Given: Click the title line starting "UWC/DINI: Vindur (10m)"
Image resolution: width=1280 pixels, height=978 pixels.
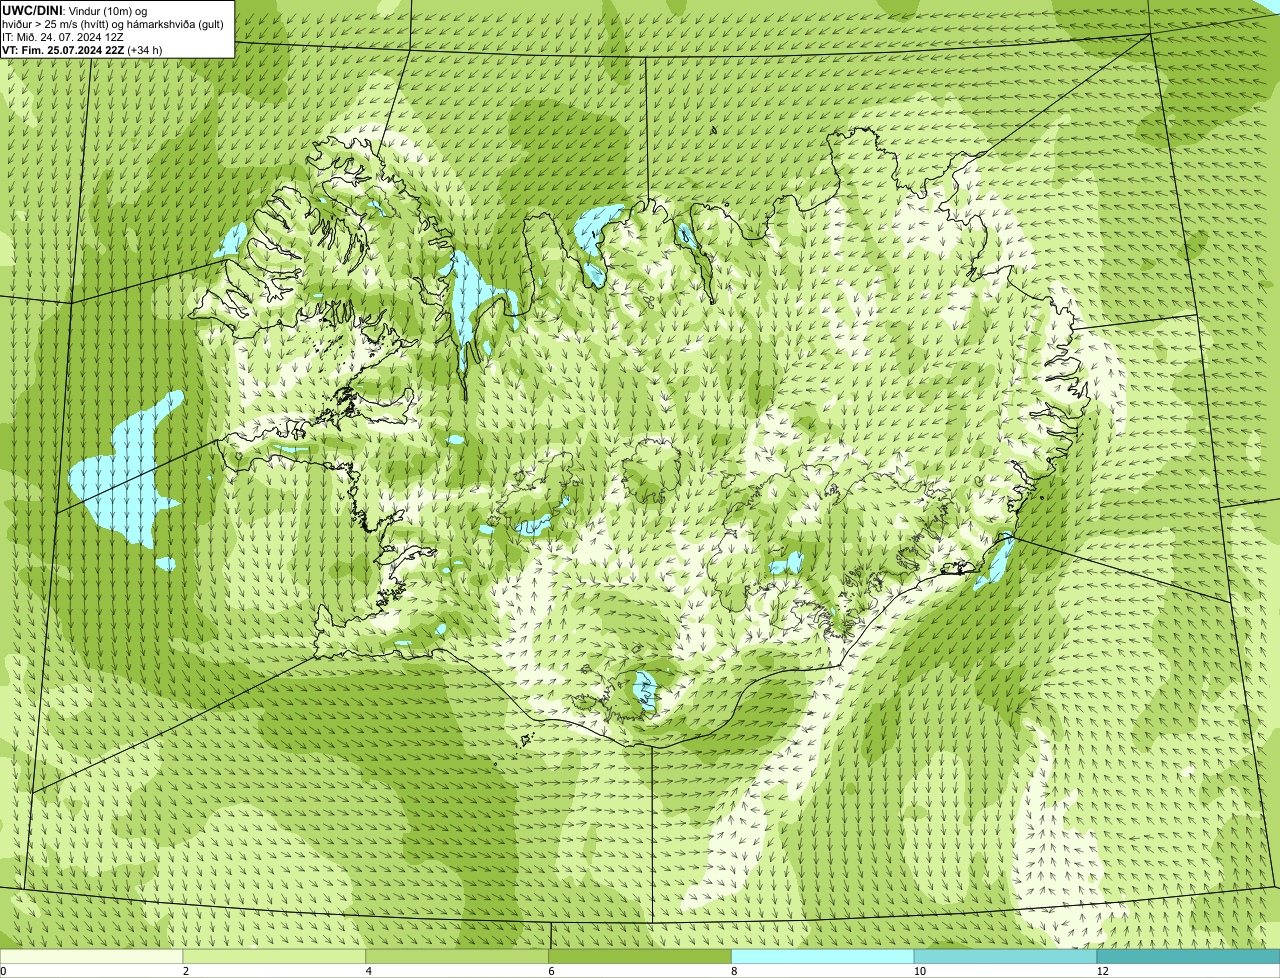Looking at the screenshot, I should click(75, 10).
